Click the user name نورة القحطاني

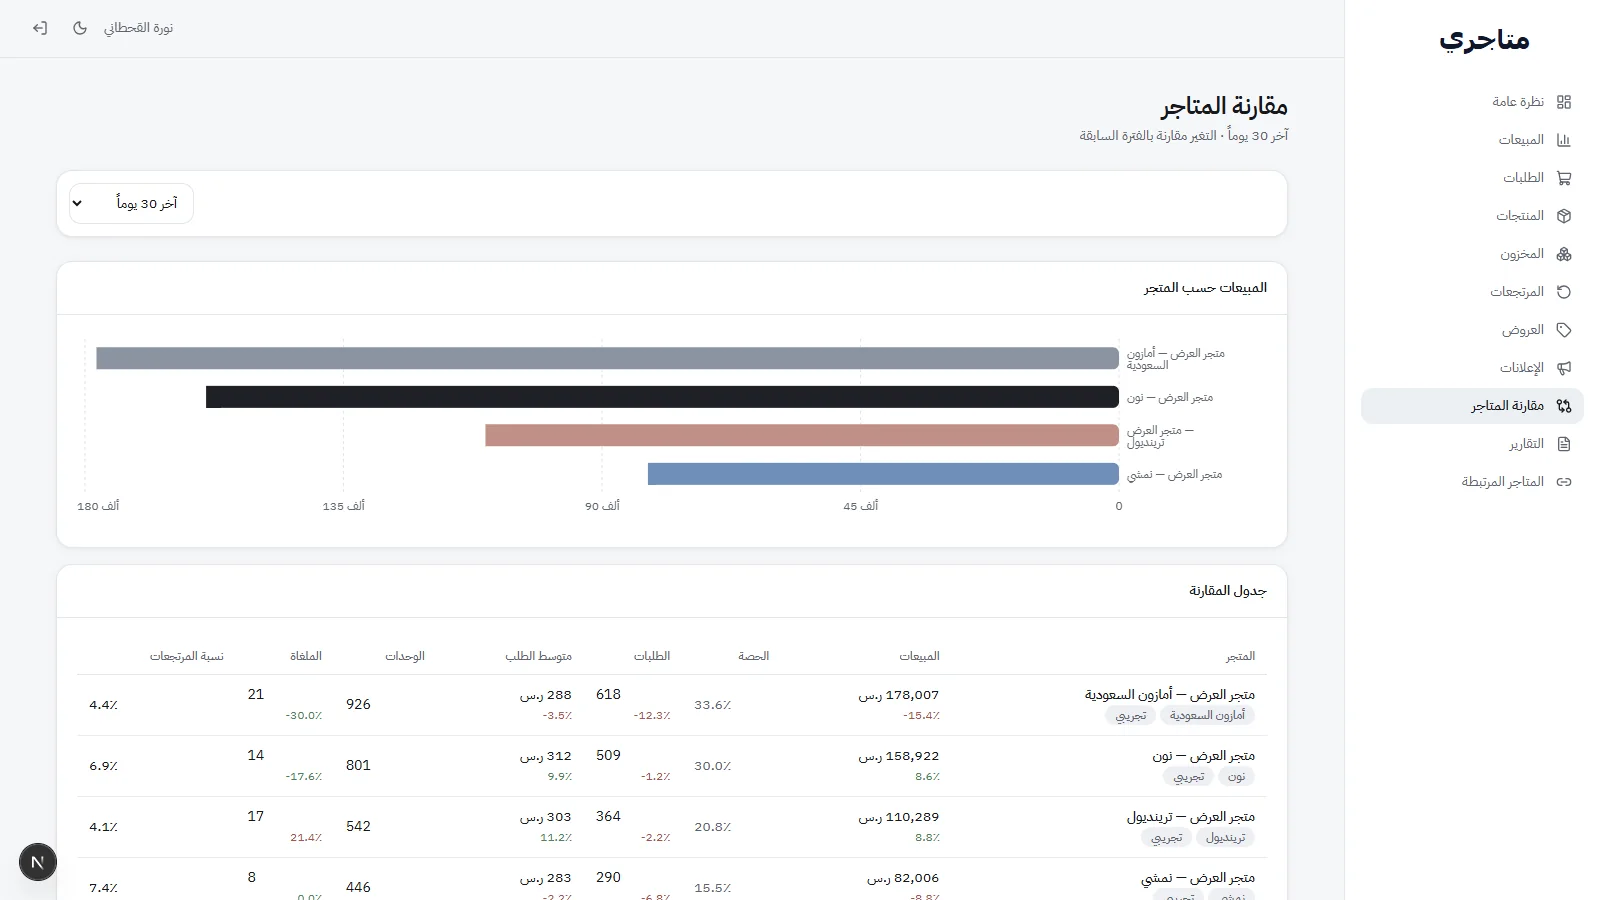(x=138, y=28)
